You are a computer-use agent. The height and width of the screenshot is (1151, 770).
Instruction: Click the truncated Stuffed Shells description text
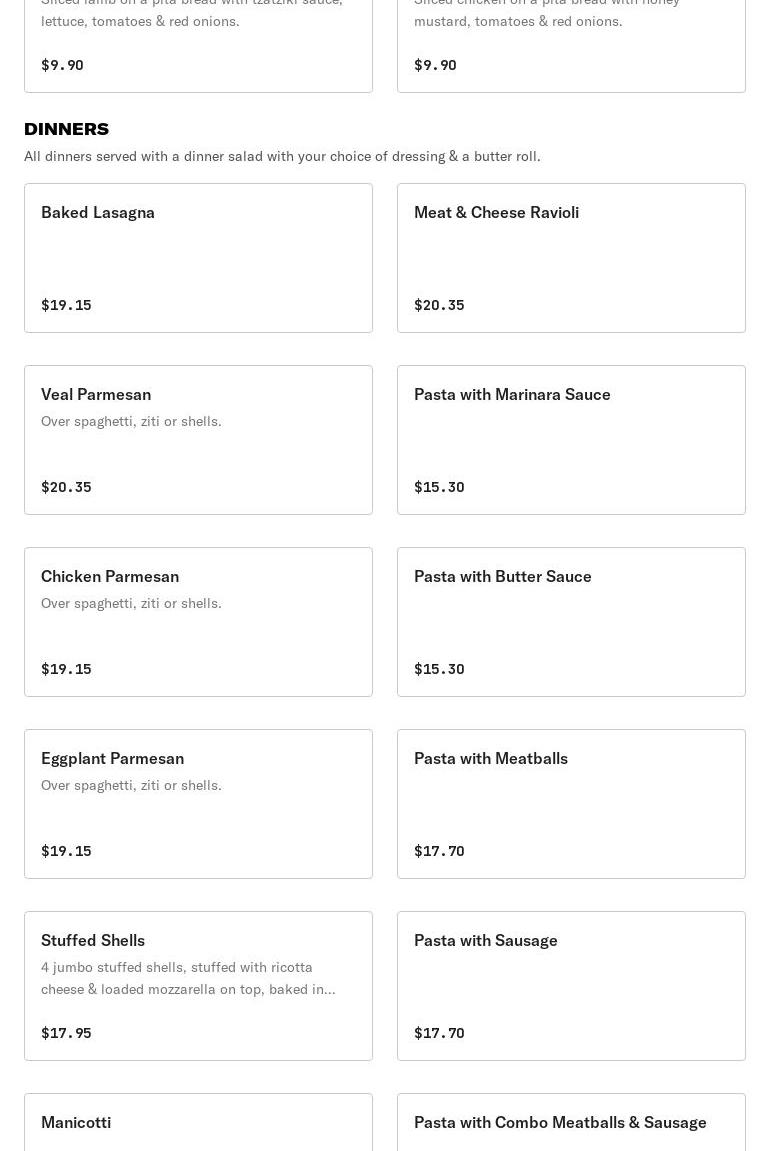pos(188,978)
